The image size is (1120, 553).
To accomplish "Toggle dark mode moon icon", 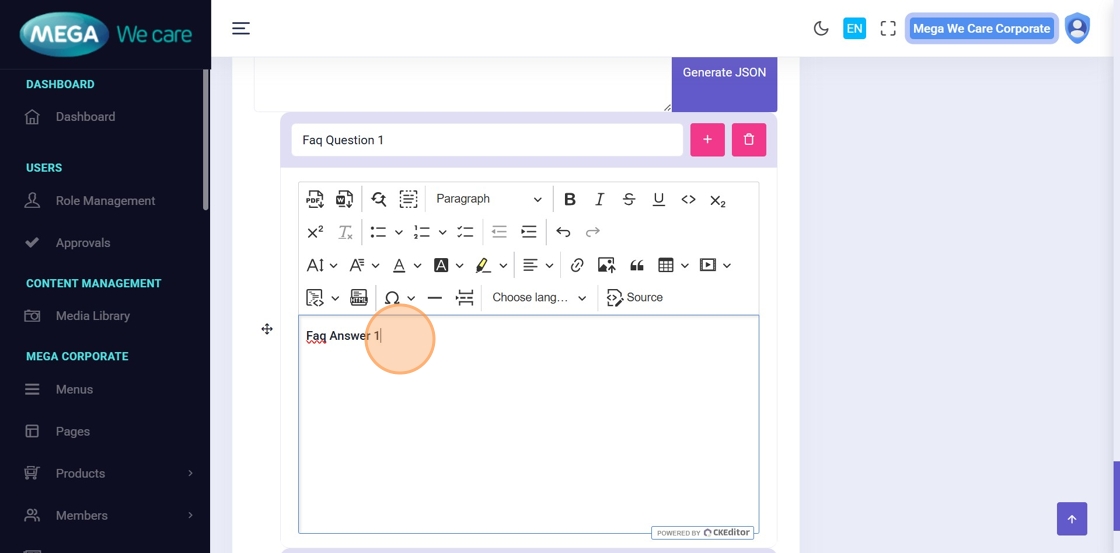I will coord(821,28).
